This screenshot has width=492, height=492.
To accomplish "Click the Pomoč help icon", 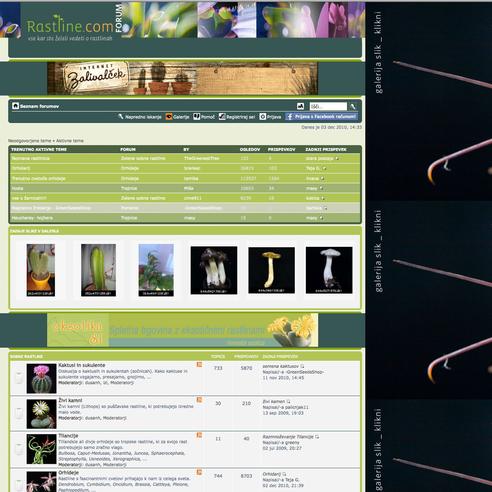I will 196,116.
